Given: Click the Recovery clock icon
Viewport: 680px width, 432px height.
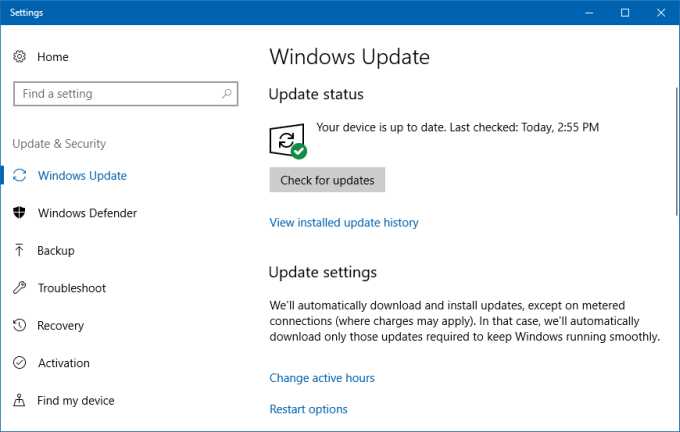Looking at the screenshot, I should pos(20,325).
